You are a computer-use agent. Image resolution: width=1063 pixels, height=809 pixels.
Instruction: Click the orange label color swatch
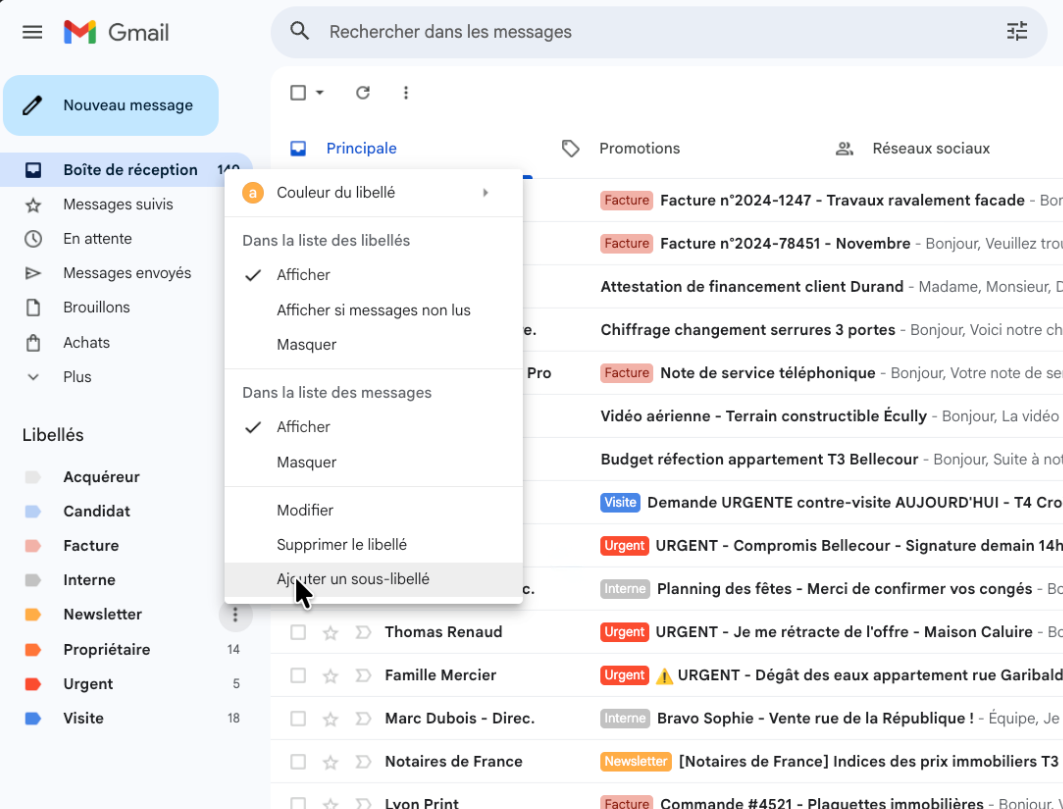click(x=253, y=192)
